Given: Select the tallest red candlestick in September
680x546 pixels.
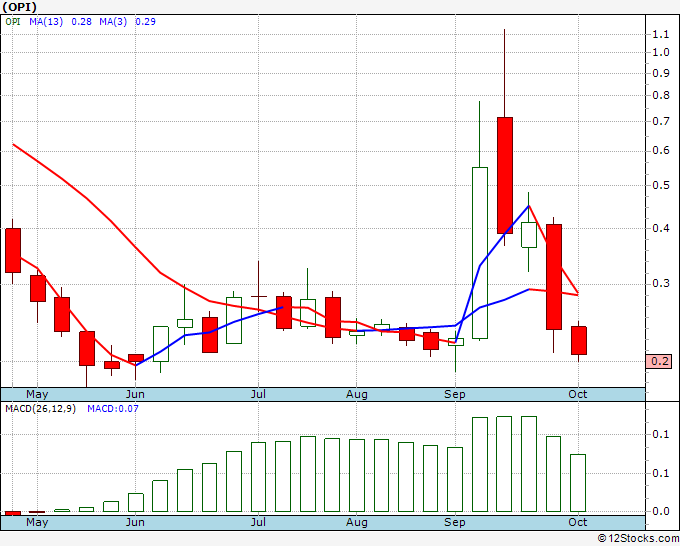Looking at the screenshot, I should pyautogui.click(x=505, y=175).
